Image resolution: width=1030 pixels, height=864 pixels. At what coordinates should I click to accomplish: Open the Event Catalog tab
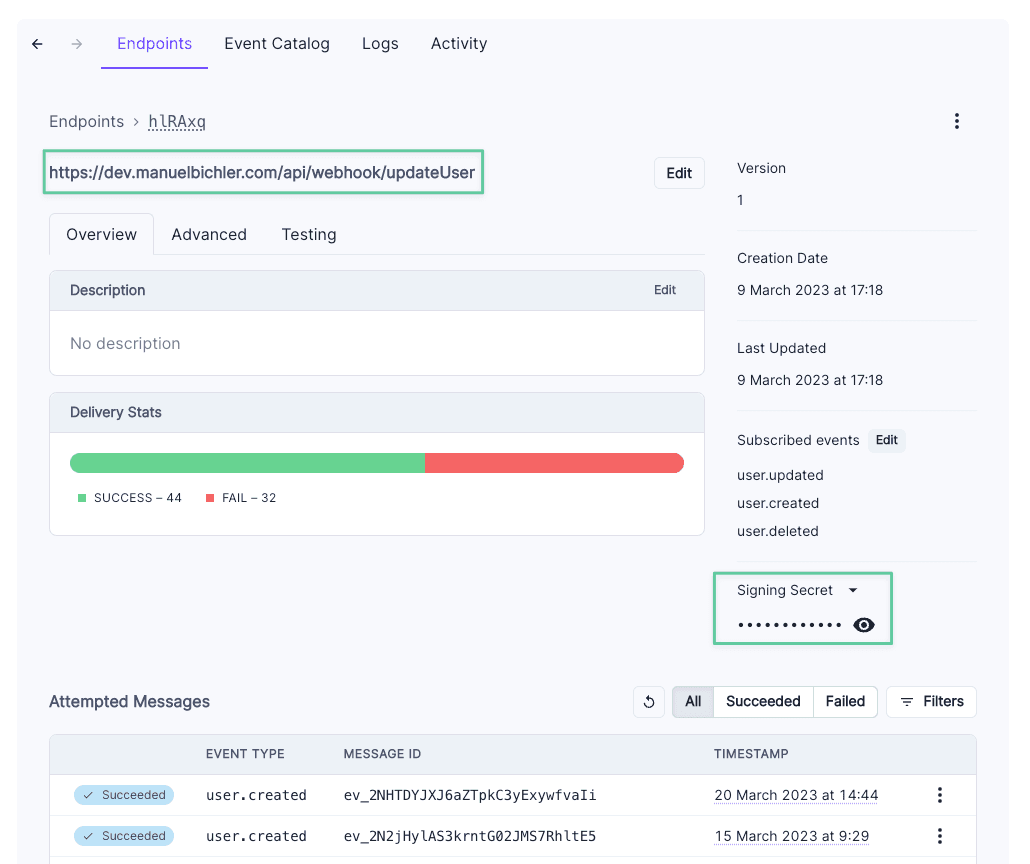277,43
